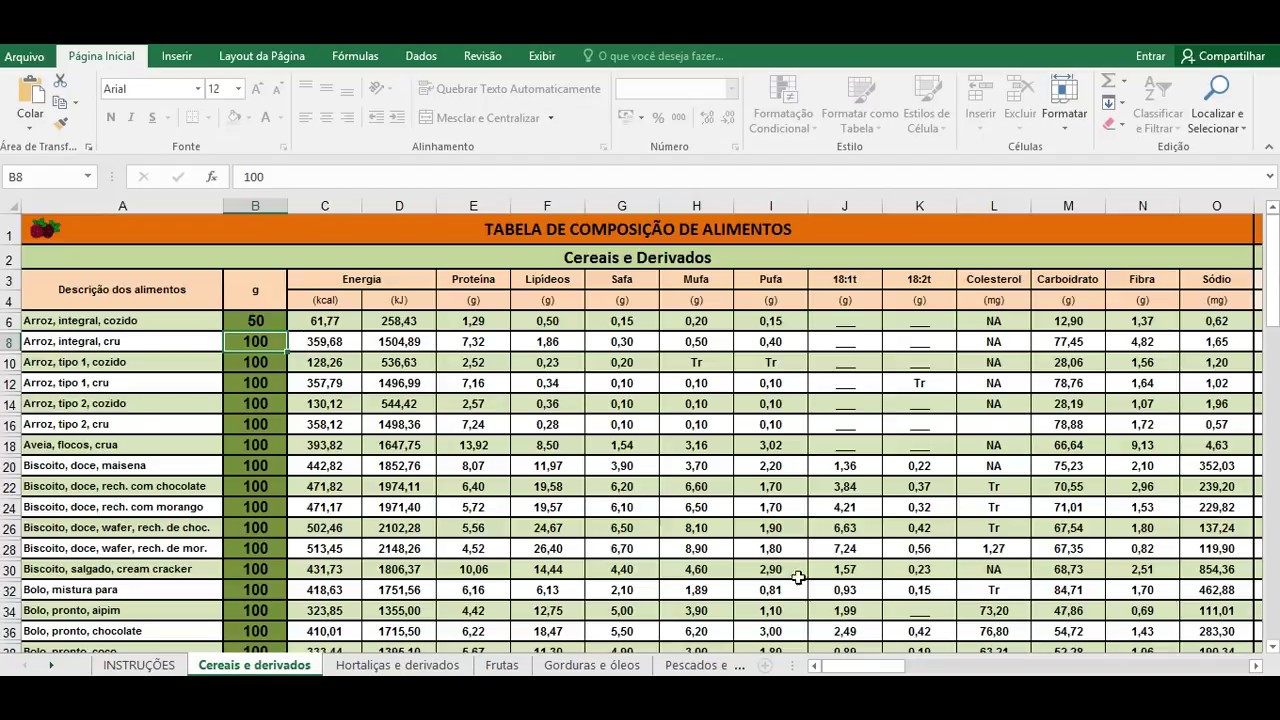Screen dimensions: 1280x720
Task: Open Localizar e Selecionar menu
Action: tap(1216, 105)
